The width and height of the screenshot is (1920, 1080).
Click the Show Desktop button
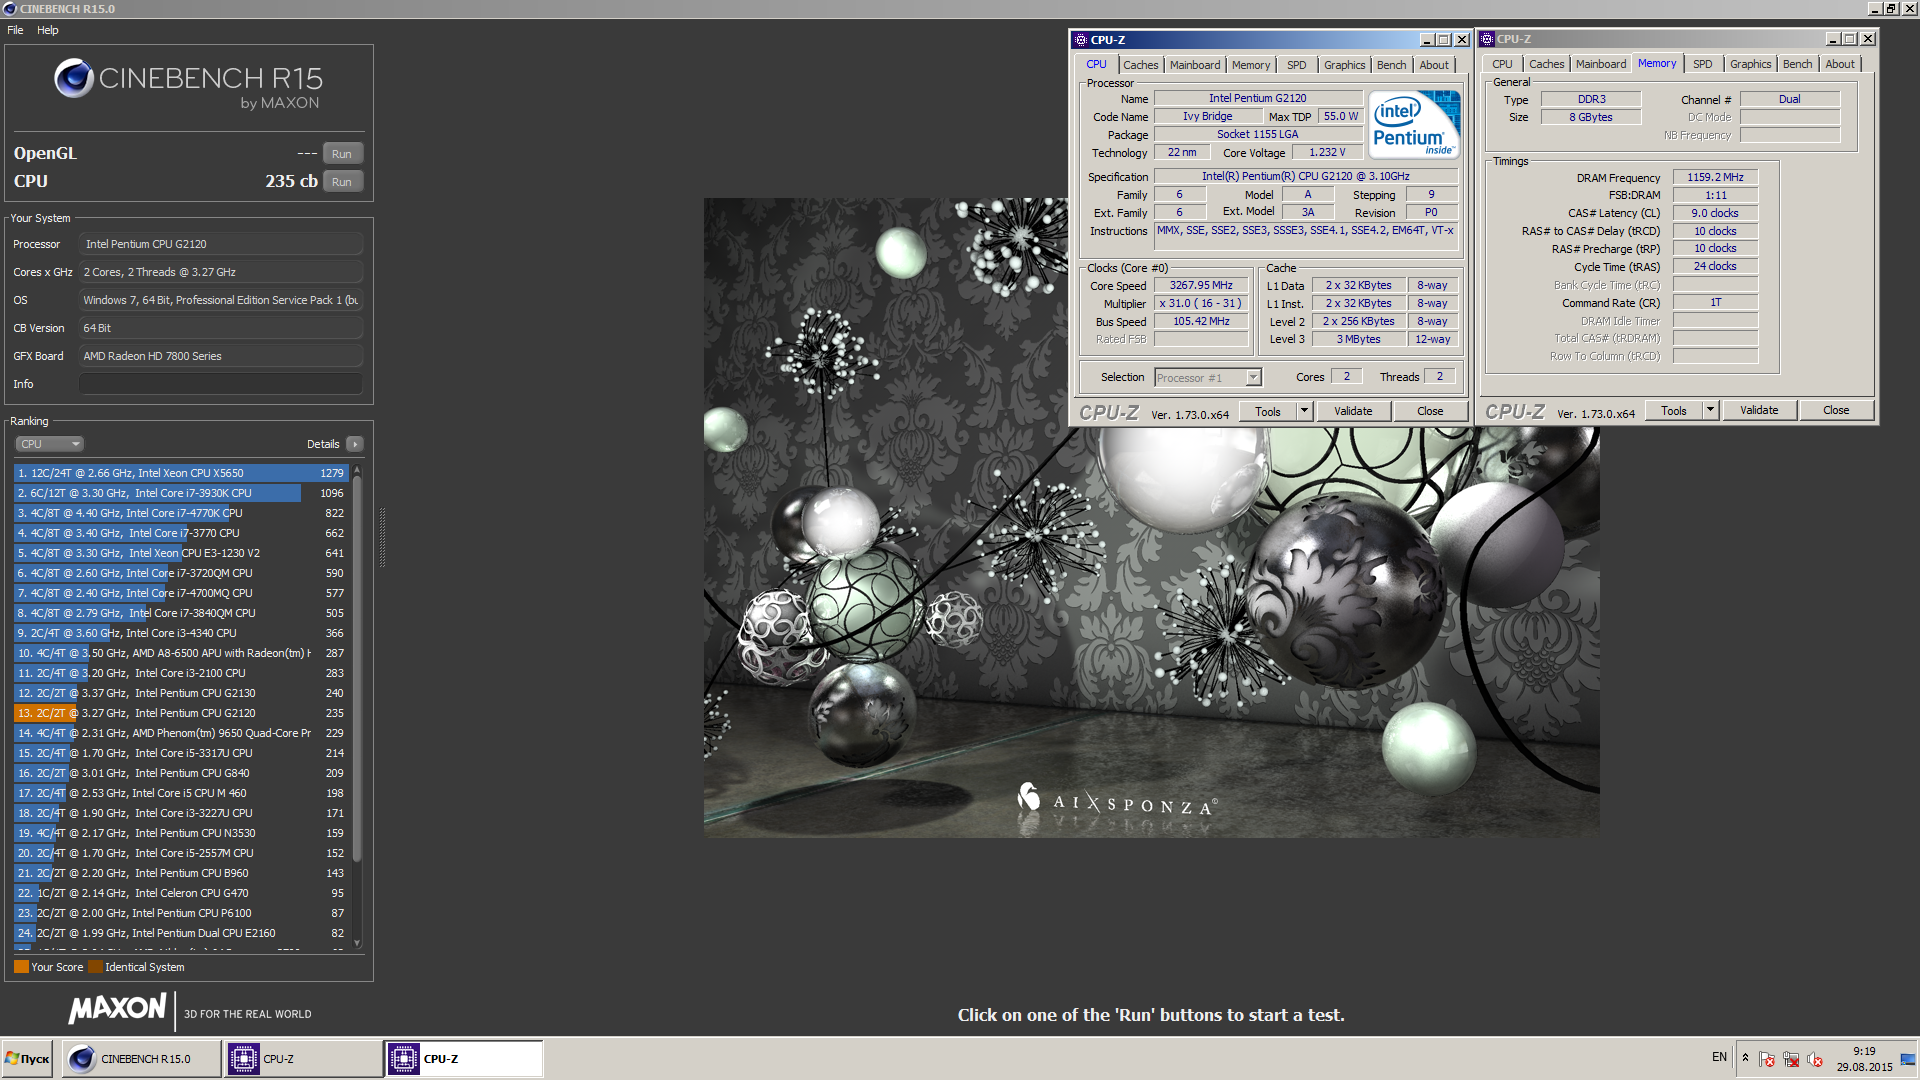1908,1059
